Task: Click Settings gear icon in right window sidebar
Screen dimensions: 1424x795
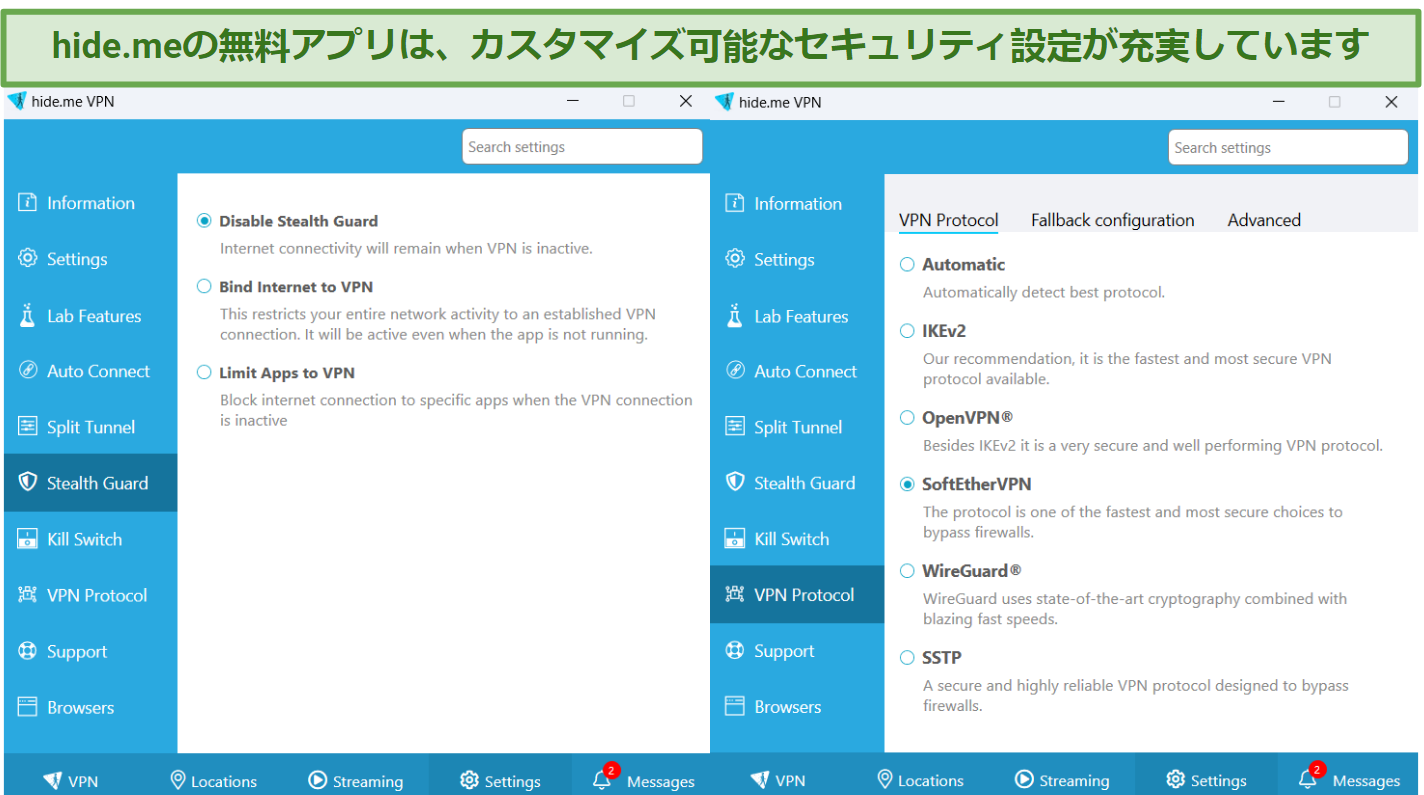Action: [735, 259]
